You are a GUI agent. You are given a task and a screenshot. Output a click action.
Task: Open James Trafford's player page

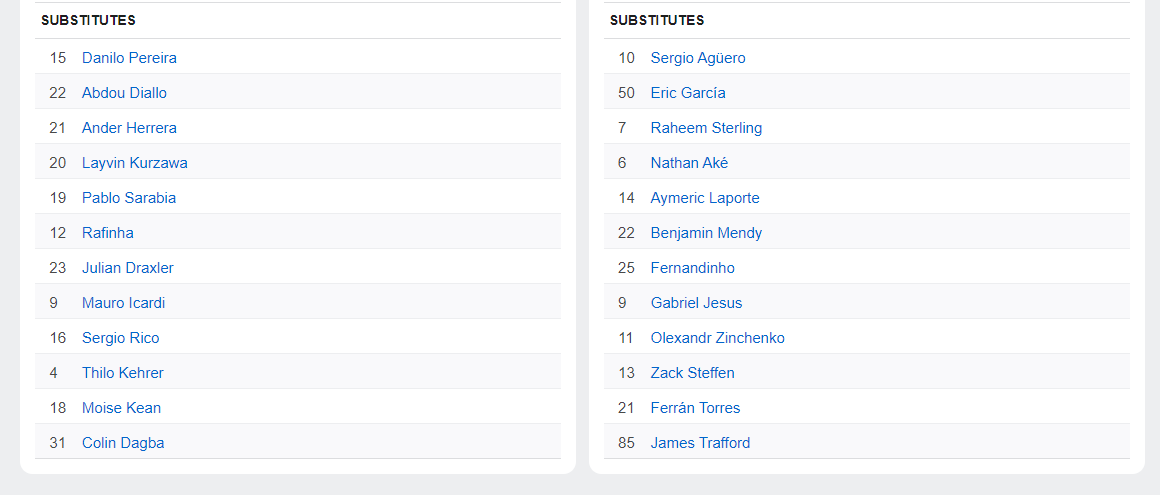click(700, 443)
